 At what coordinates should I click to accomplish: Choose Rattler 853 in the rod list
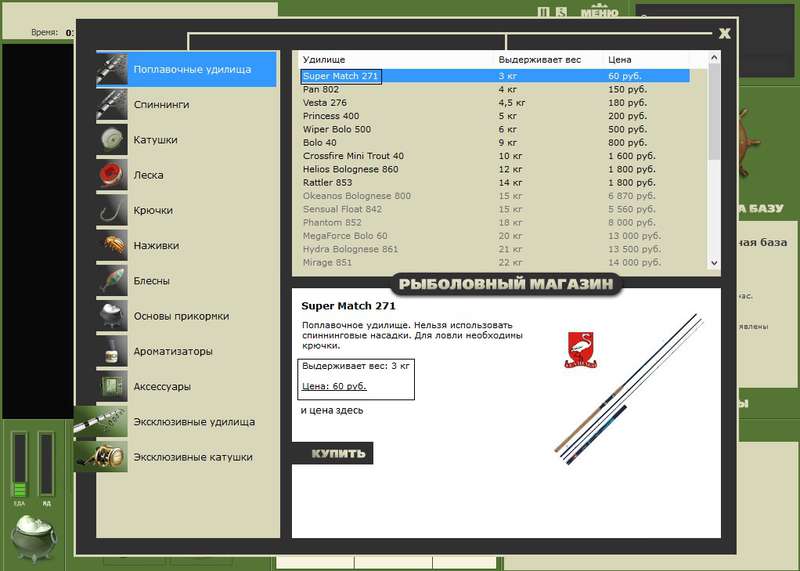495,182
